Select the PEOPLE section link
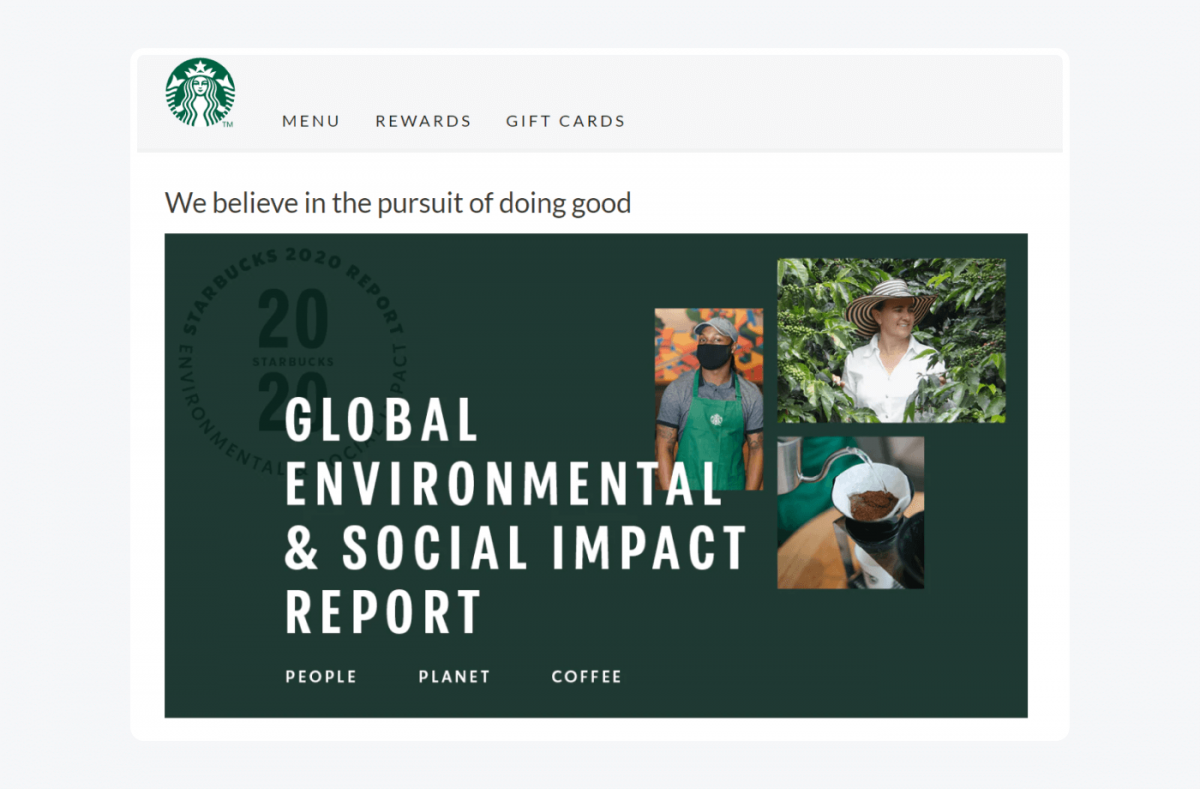1200x789 pixels. point(321,677)
